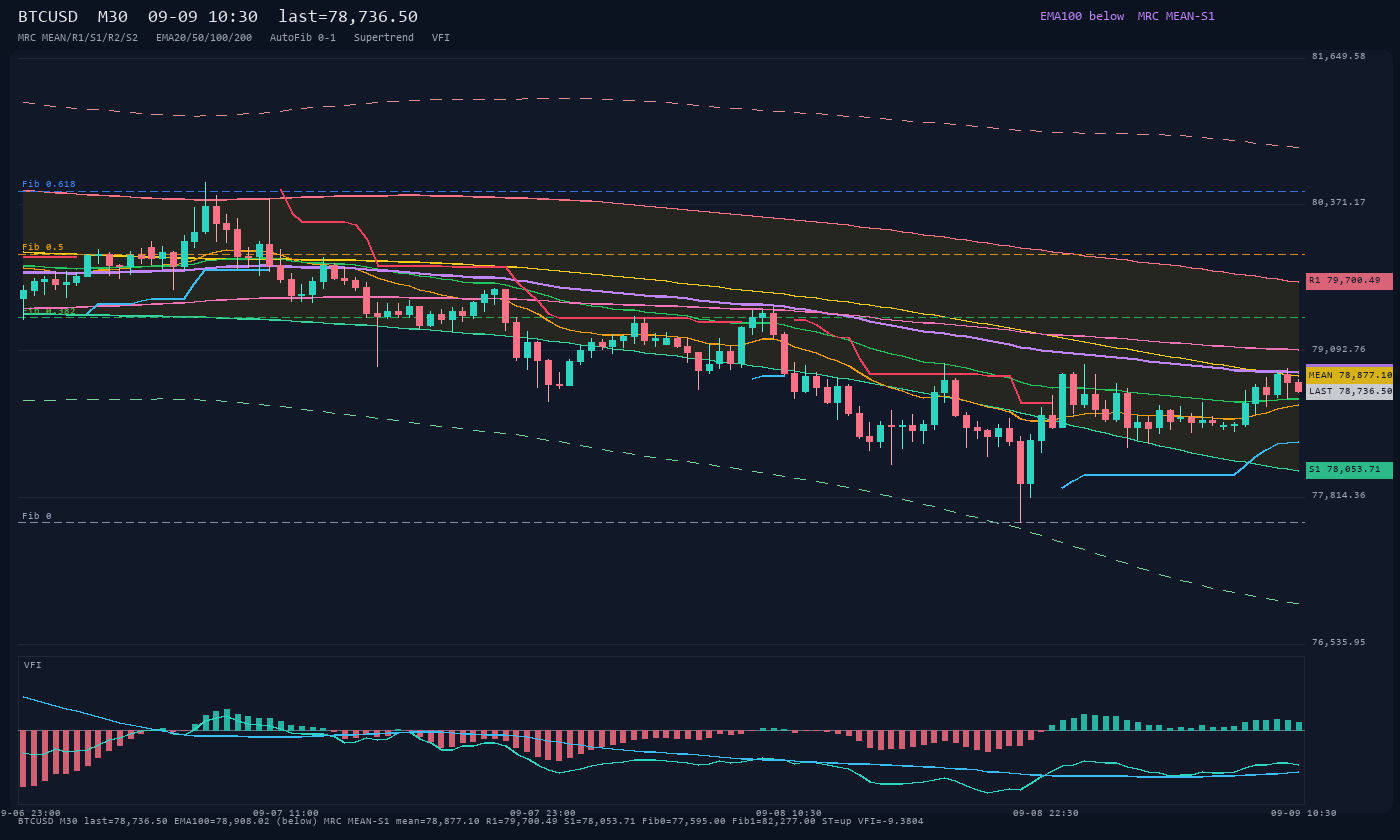Click the 09-08 22:30 time axis label
The height and width of the screenshot is (840, 1400).
pos(1046,813)
